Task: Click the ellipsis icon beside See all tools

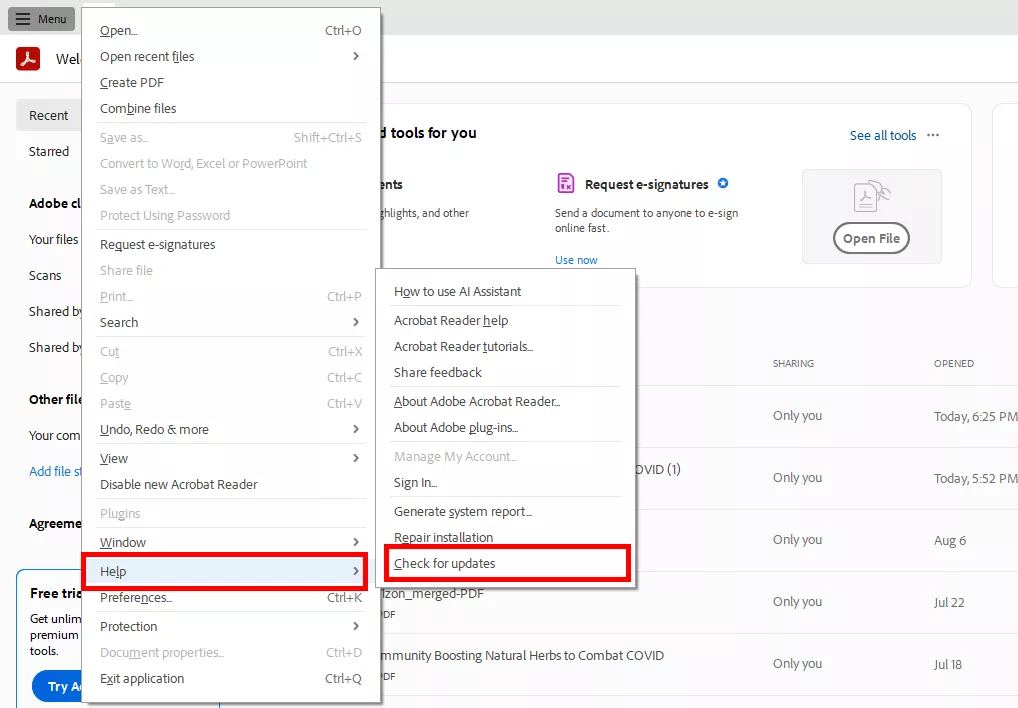Action: (932, 135)
